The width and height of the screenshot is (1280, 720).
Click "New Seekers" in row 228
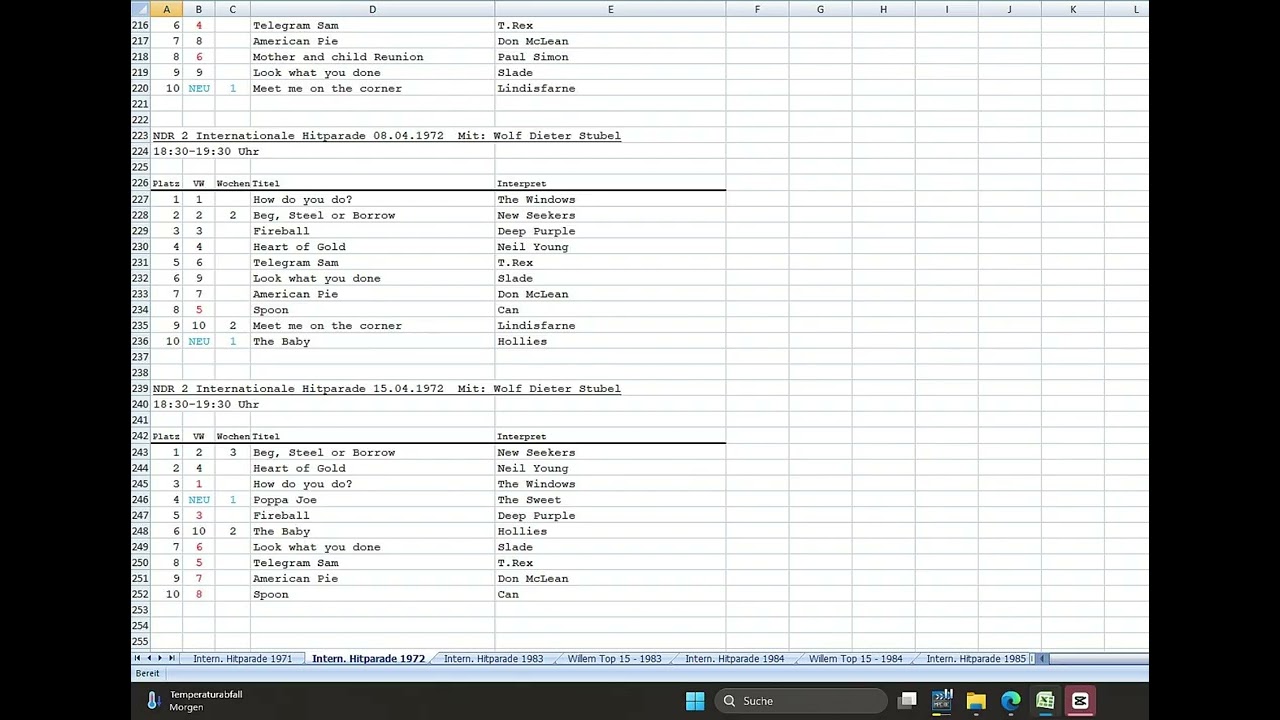tap(536, 215)
